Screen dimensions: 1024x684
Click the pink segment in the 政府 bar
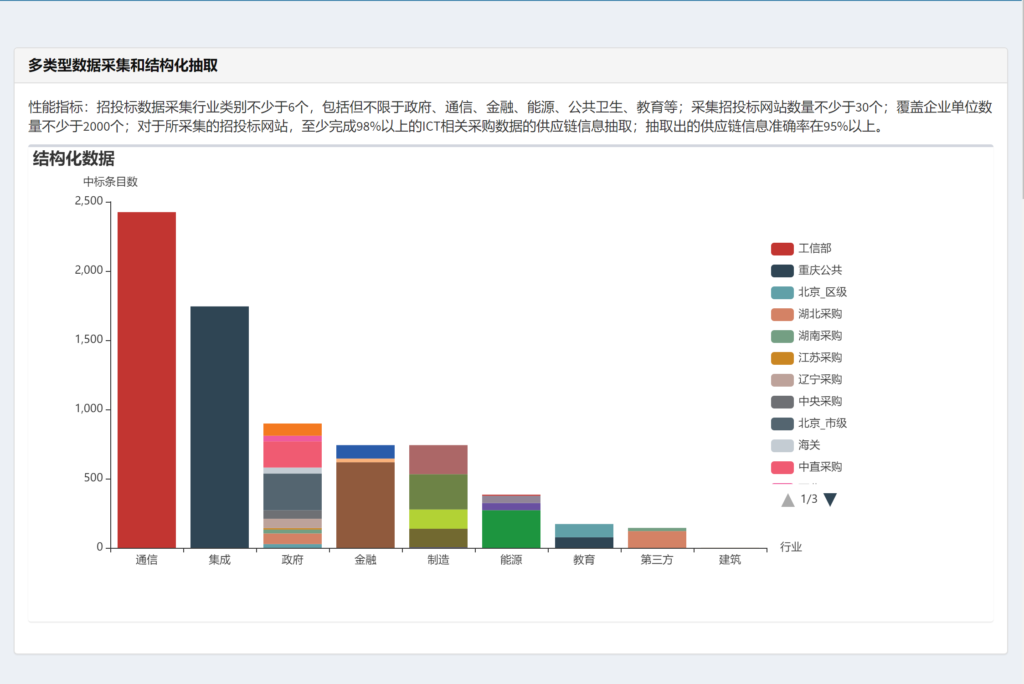[x=293, y=455]
